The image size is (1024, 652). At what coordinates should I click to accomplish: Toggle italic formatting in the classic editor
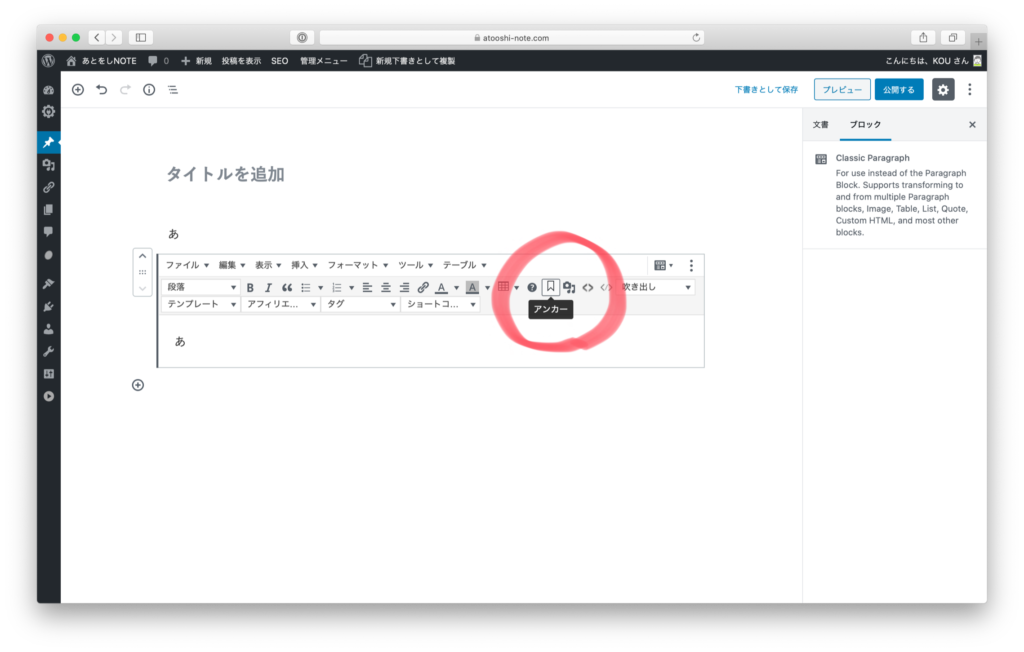click(268, 288)
